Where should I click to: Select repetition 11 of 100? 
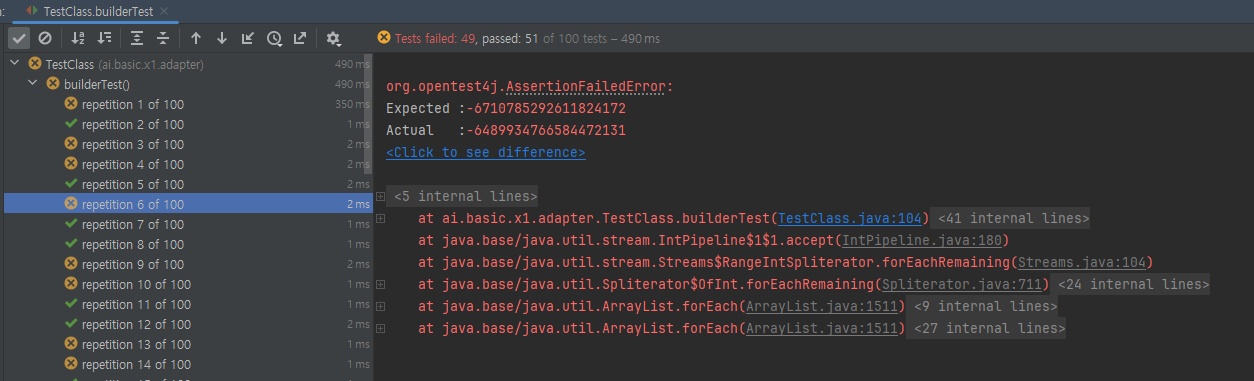pyautogui.click(x=136, y=304)
